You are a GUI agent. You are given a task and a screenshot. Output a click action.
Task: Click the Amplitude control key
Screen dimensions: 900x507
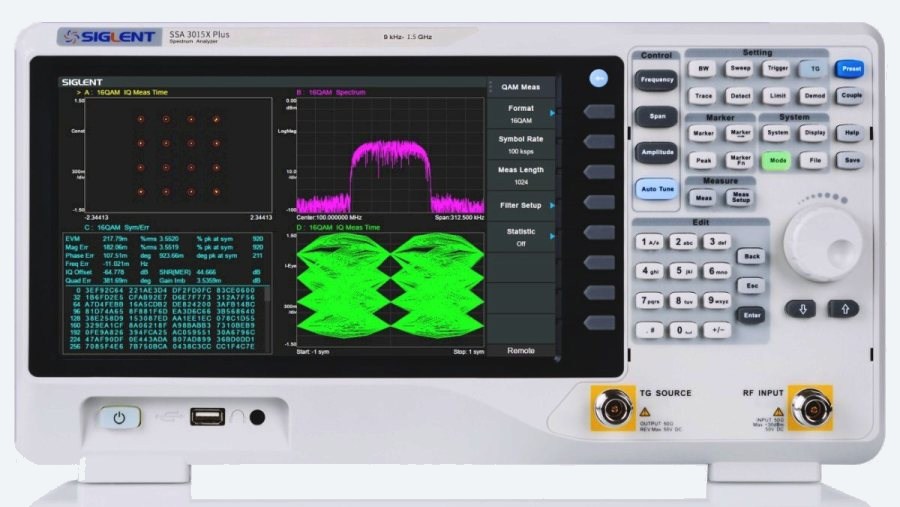coord(657,153)
